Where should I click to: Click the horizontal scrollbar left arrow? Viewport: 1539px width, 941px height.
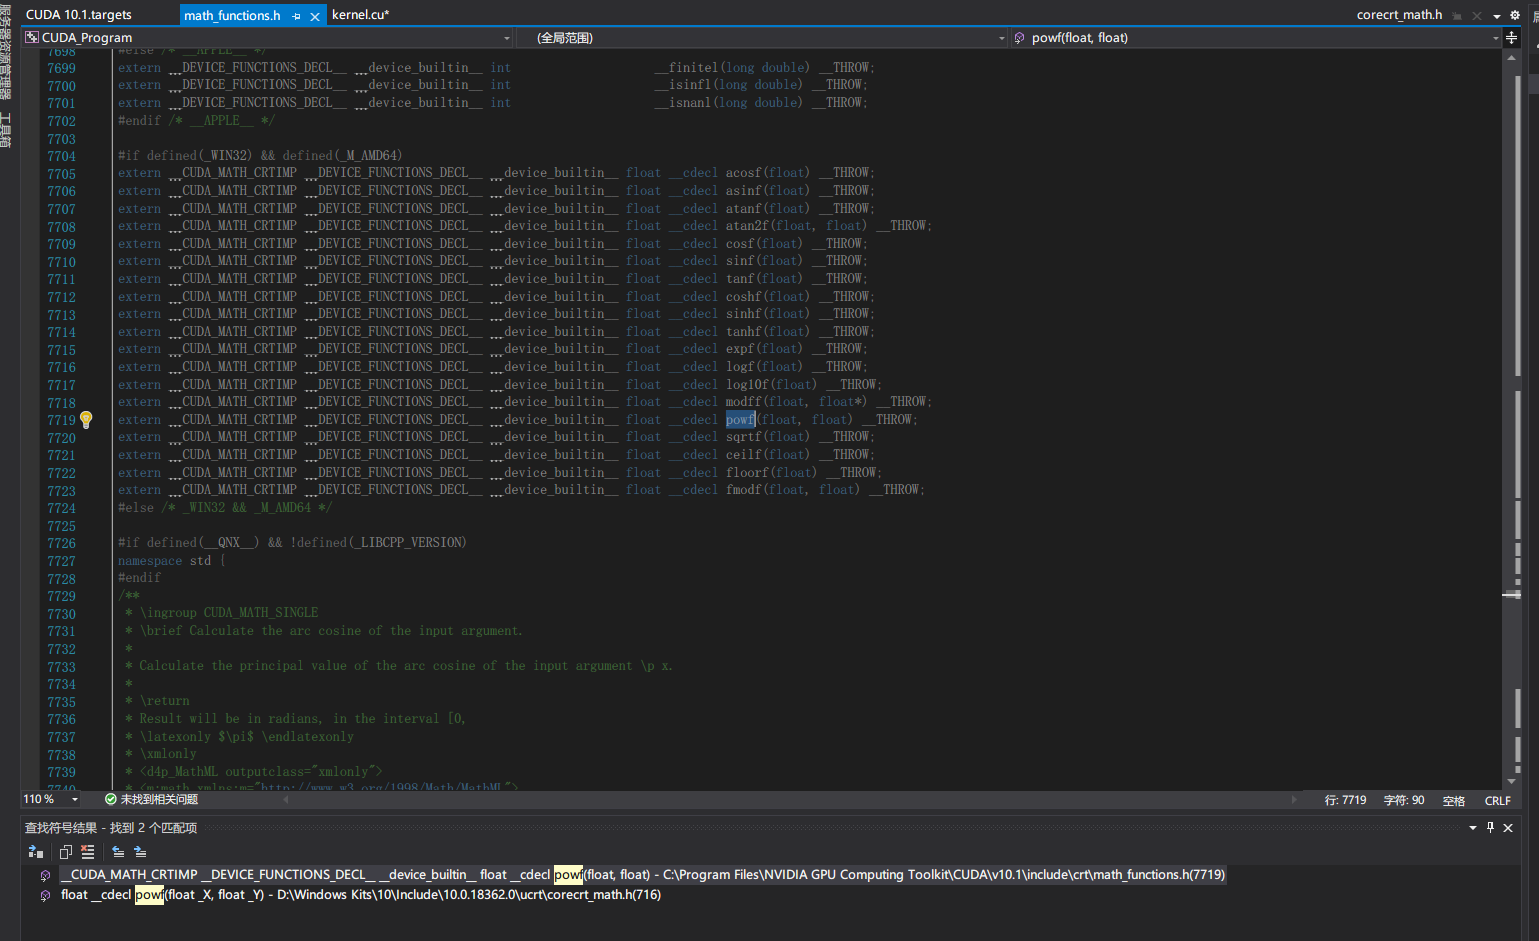[x=286, y=800]
